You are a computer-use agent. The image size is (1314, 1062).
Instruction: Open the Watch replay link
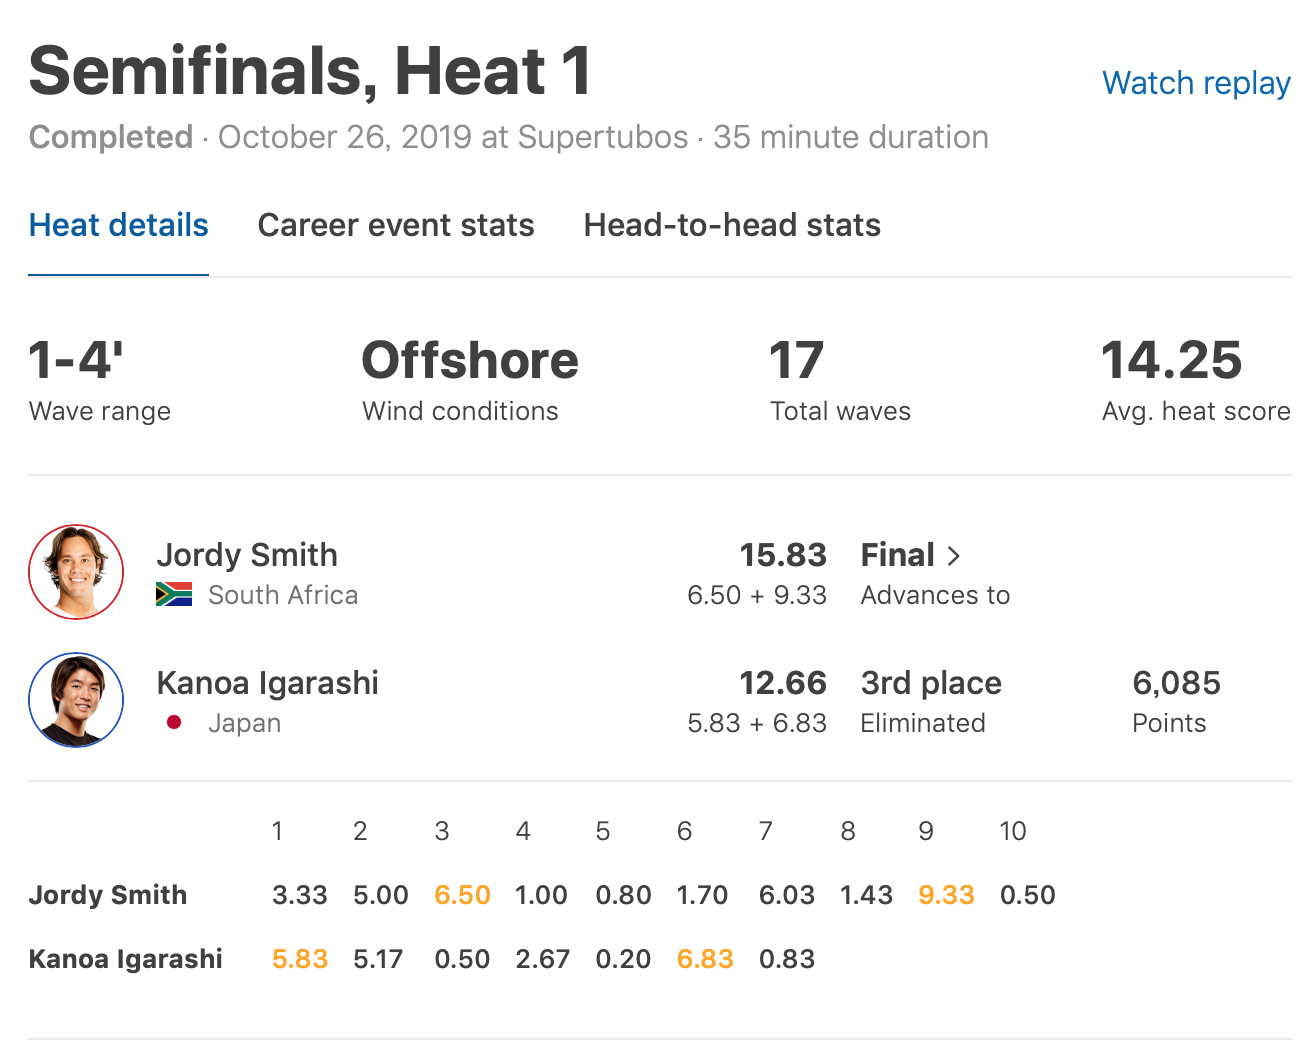click(1195, 83)
